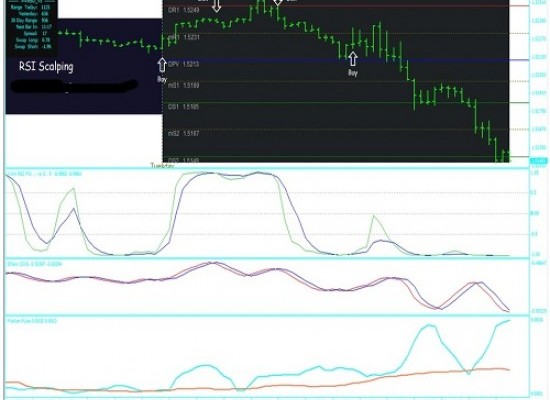Image resolution: width=550 pixels, height=400 pixels.
Task: Click the cyan divider above the bottom subwindow
Action: (x=267, y=316)
